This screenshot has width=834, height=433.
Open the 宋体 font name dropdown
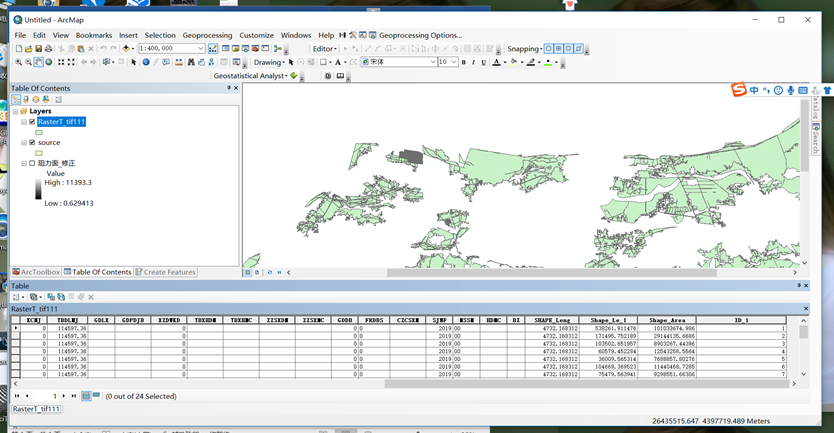coord(432,62)
